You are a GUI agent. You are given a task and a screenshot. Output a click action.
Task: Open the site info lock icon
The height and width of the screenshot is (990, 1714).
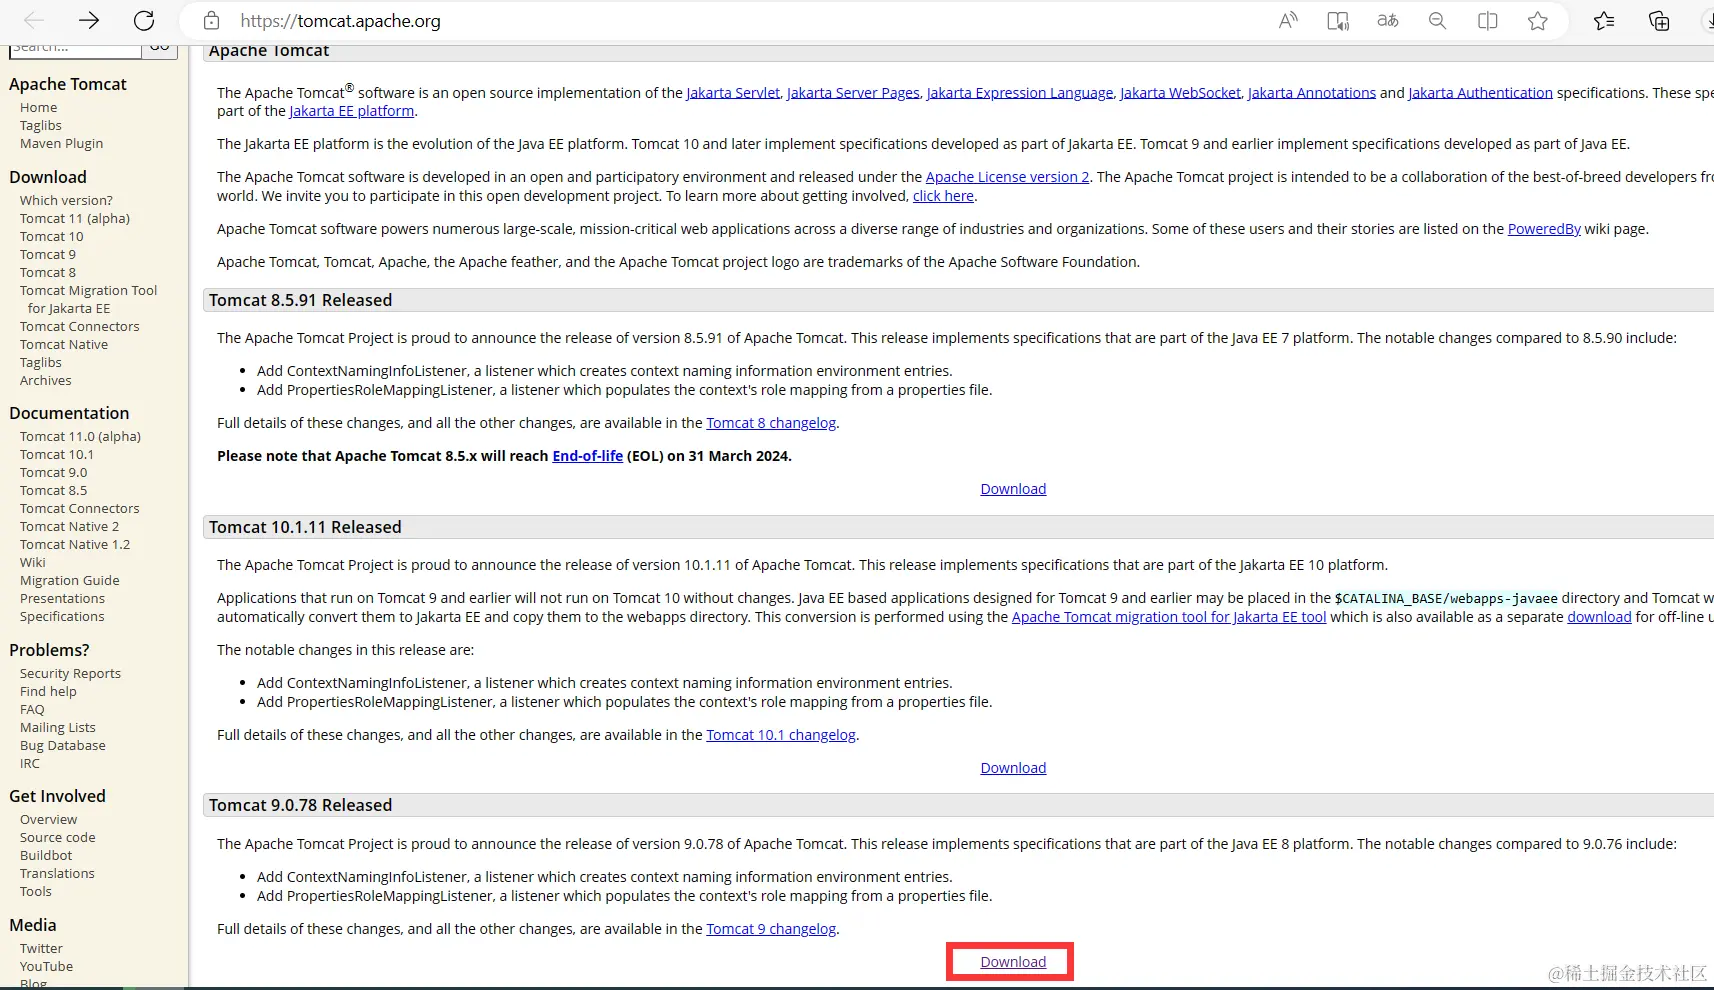(211, 20)
